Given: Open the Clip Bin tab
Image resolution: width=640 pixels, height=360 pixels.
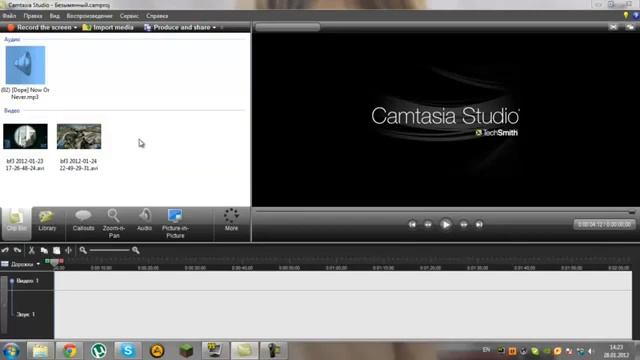Looking at the screenshot, I should (16, 223).
